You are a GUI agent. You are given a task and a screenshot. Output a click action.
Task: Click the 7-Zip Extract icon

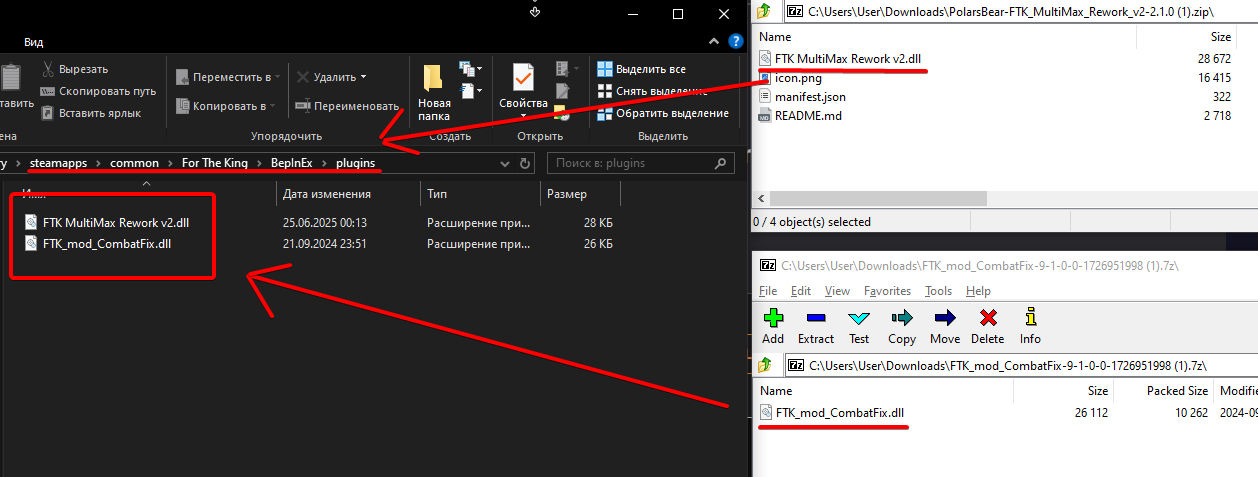[815, 318]
